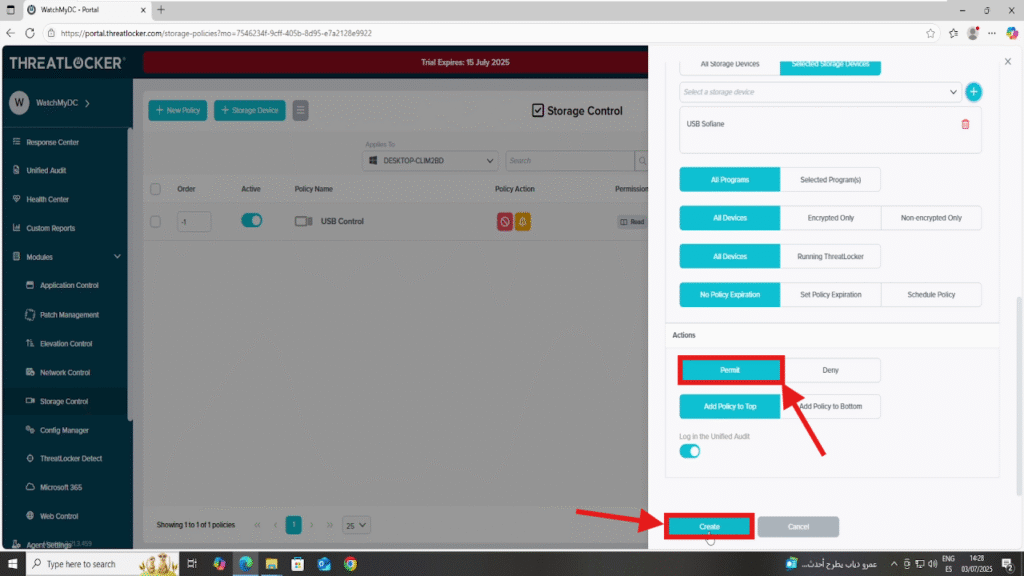The image size is (1024, 576).
Task: Switch to Selected Storage Devices tab
Action: tap(830, 65)
